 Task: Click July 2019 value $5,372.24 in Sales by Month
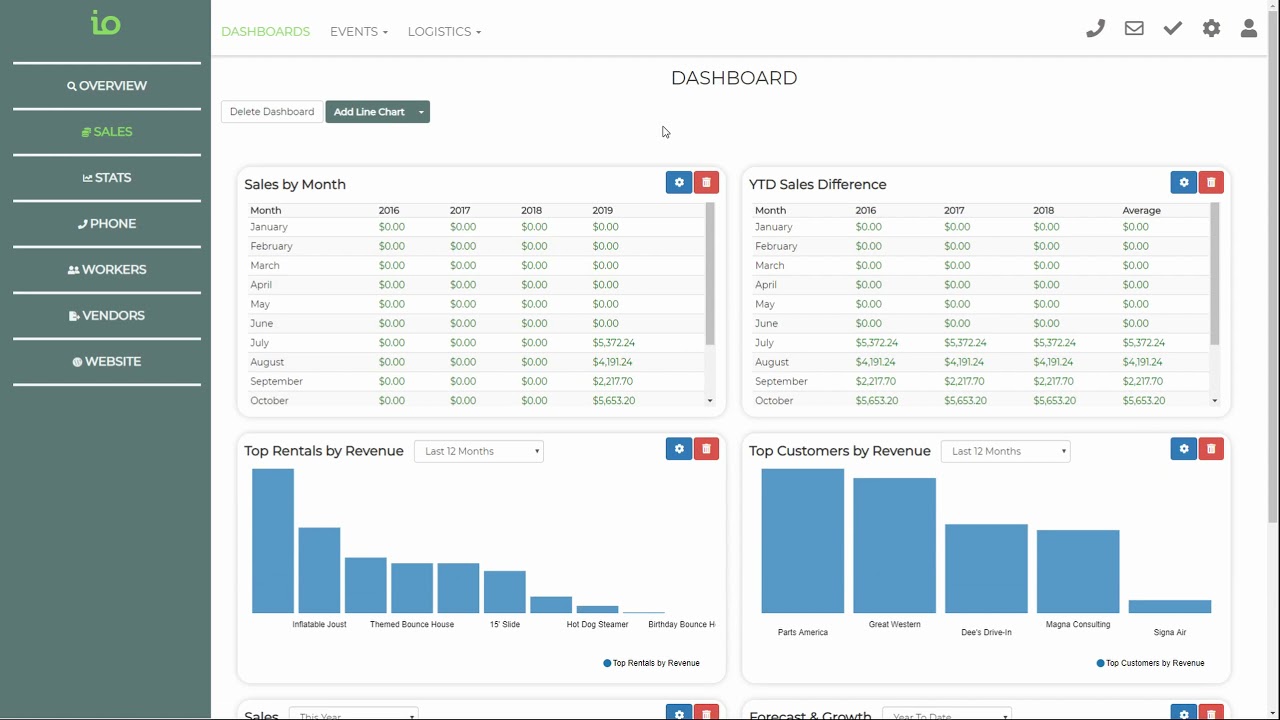point(613,343)
